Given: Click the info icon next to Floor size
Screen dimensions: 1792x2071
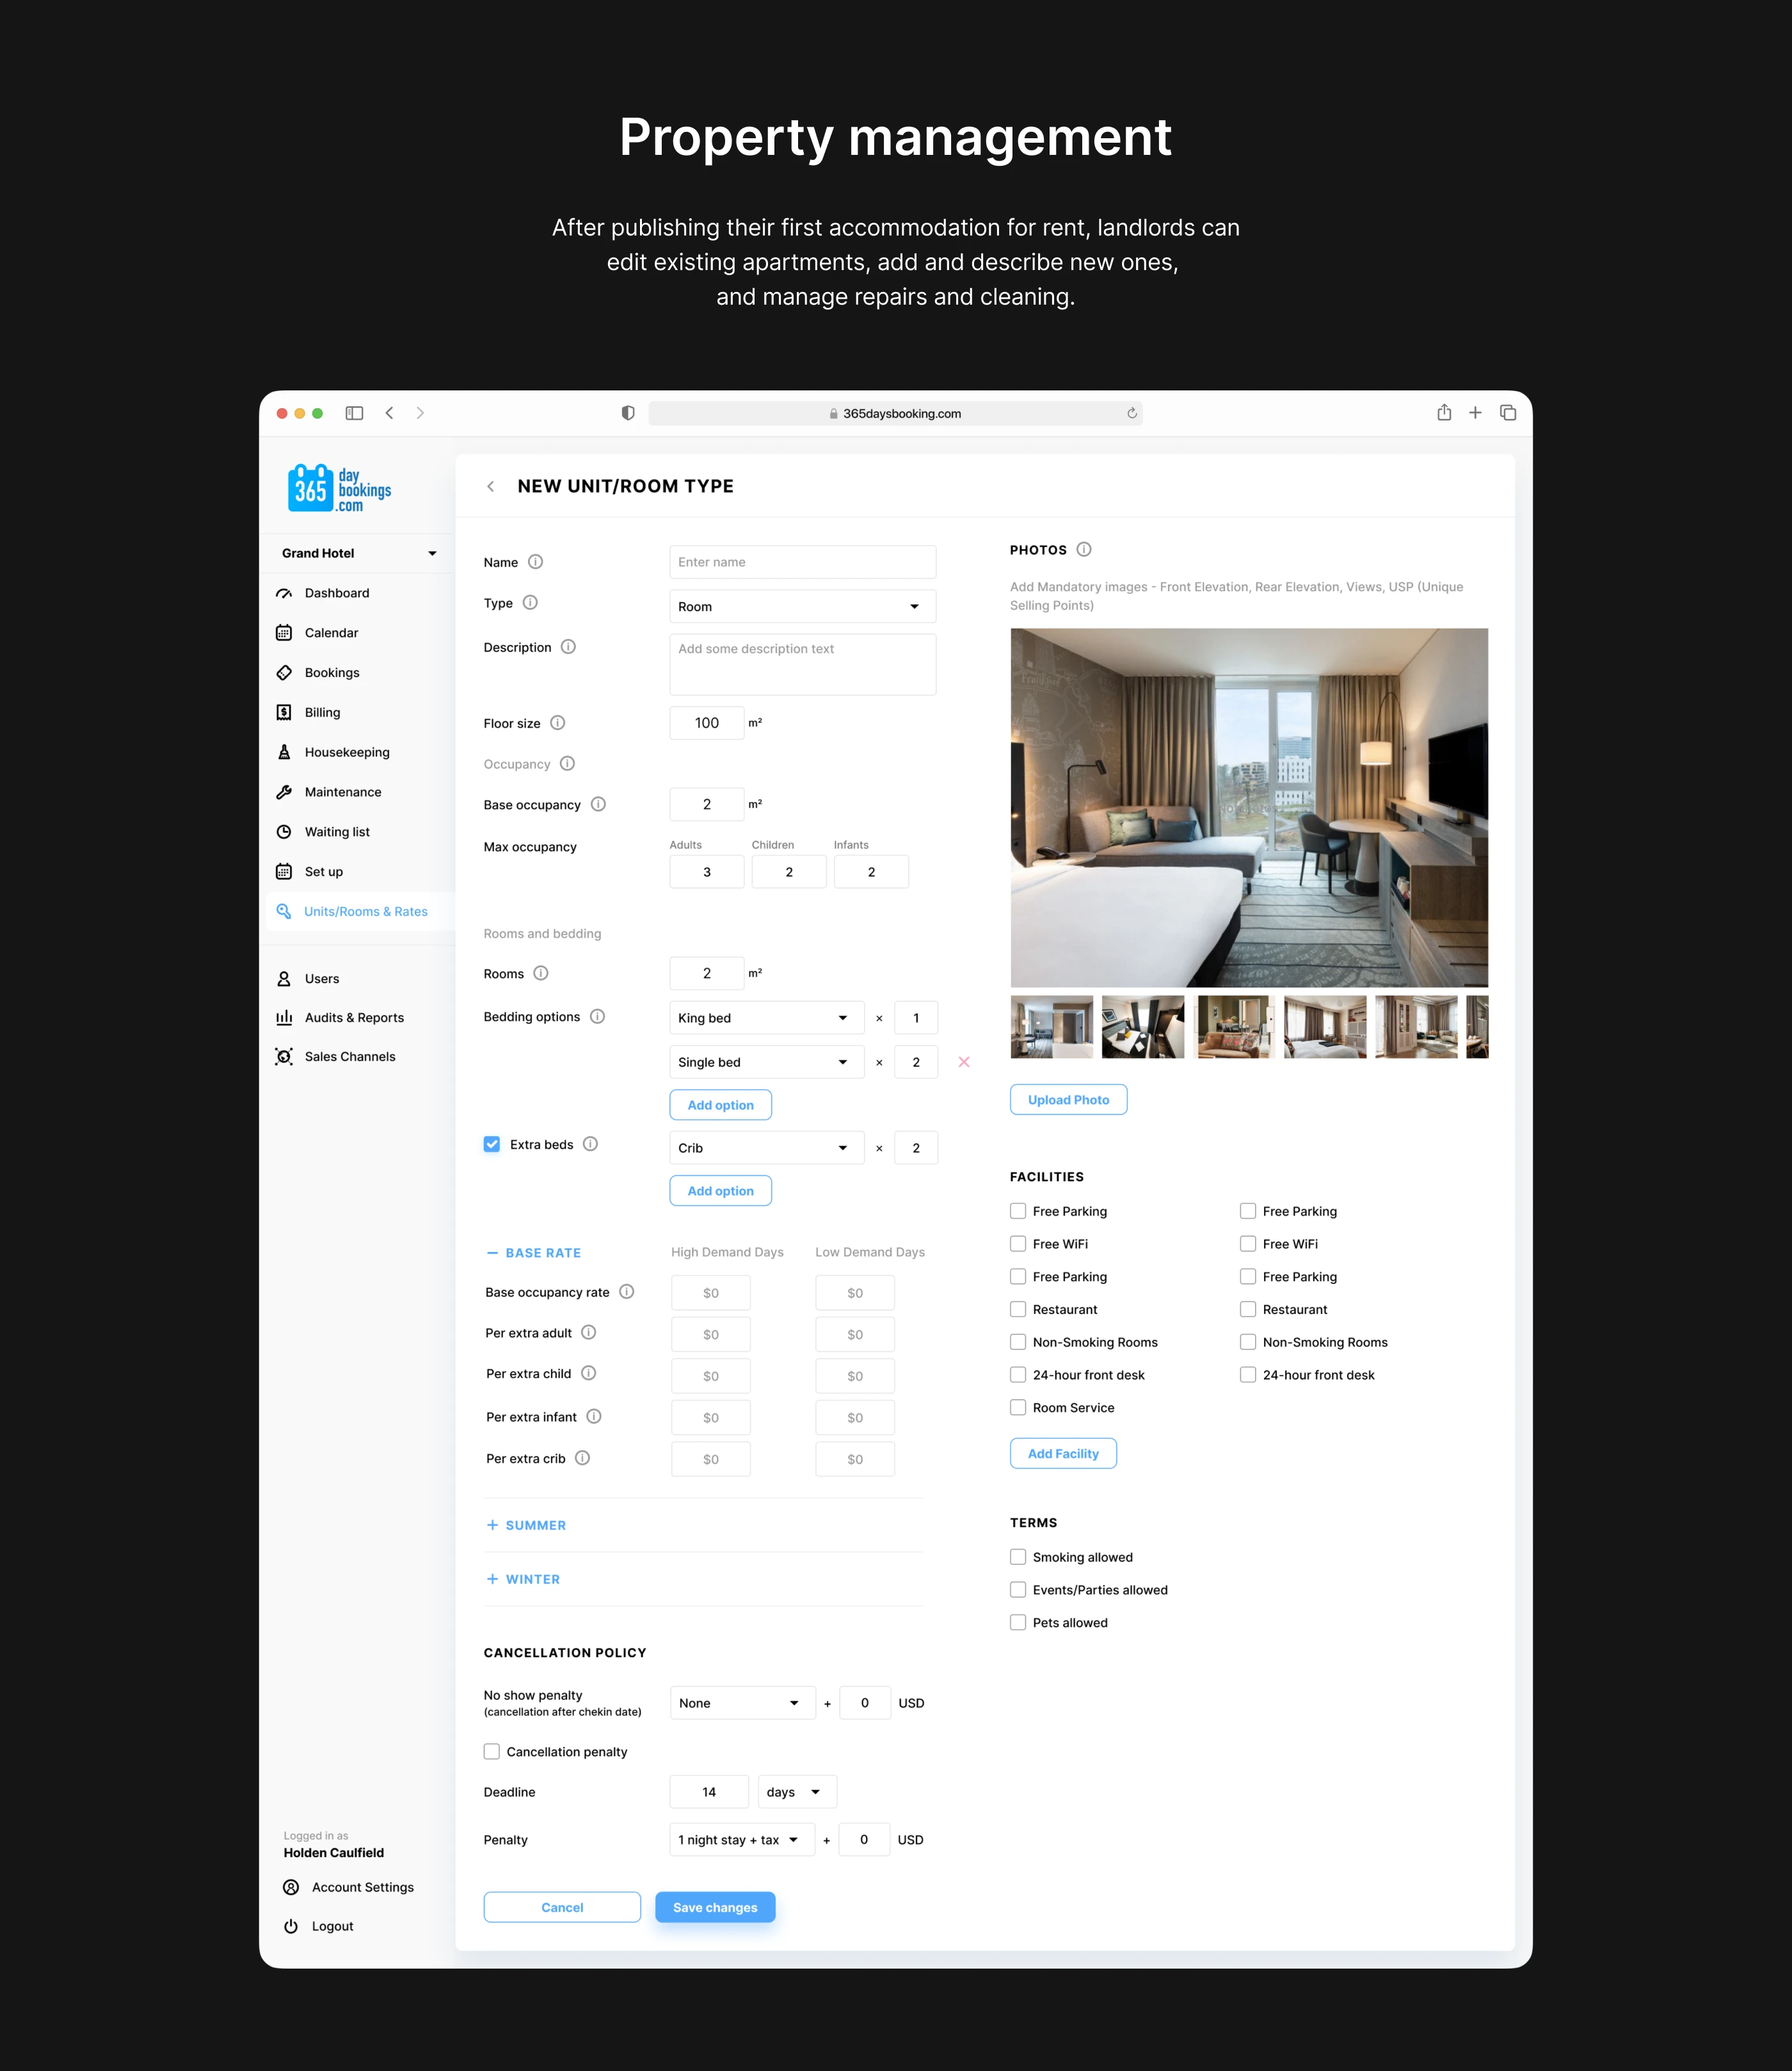Looking at the screenshot, I should point(558,723).
